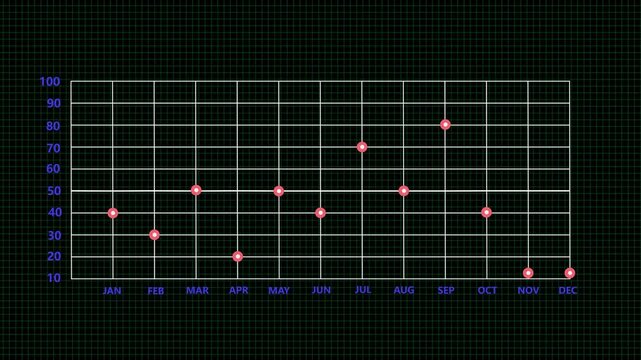This screenshot has height=360, width=641.
Task: Click the JUL axis label
Action: 363,290
